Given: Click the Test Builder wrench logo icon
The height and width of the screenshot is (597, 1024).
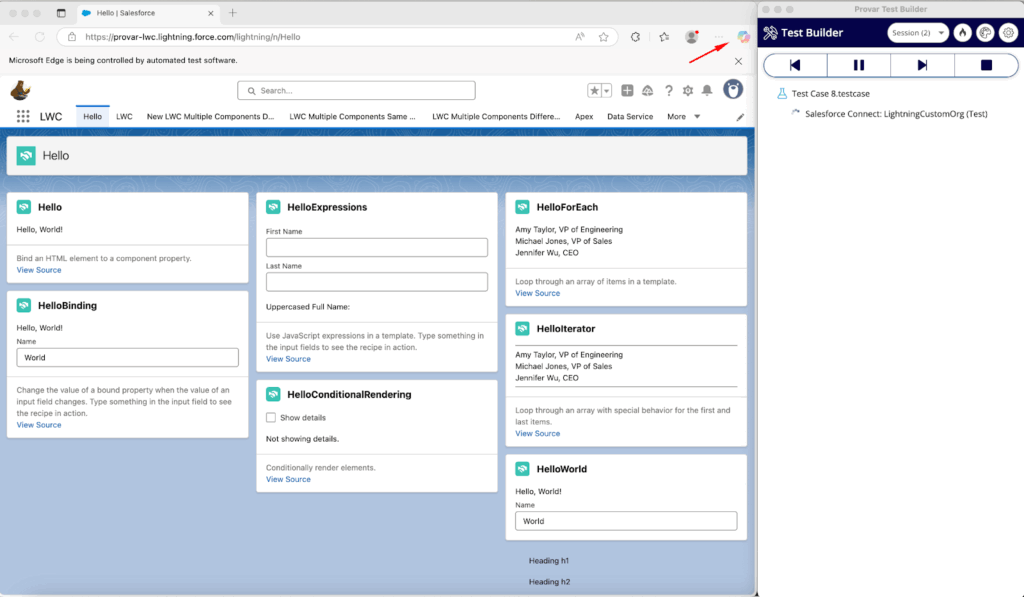Looking at the screenshot, I should 771,33.
